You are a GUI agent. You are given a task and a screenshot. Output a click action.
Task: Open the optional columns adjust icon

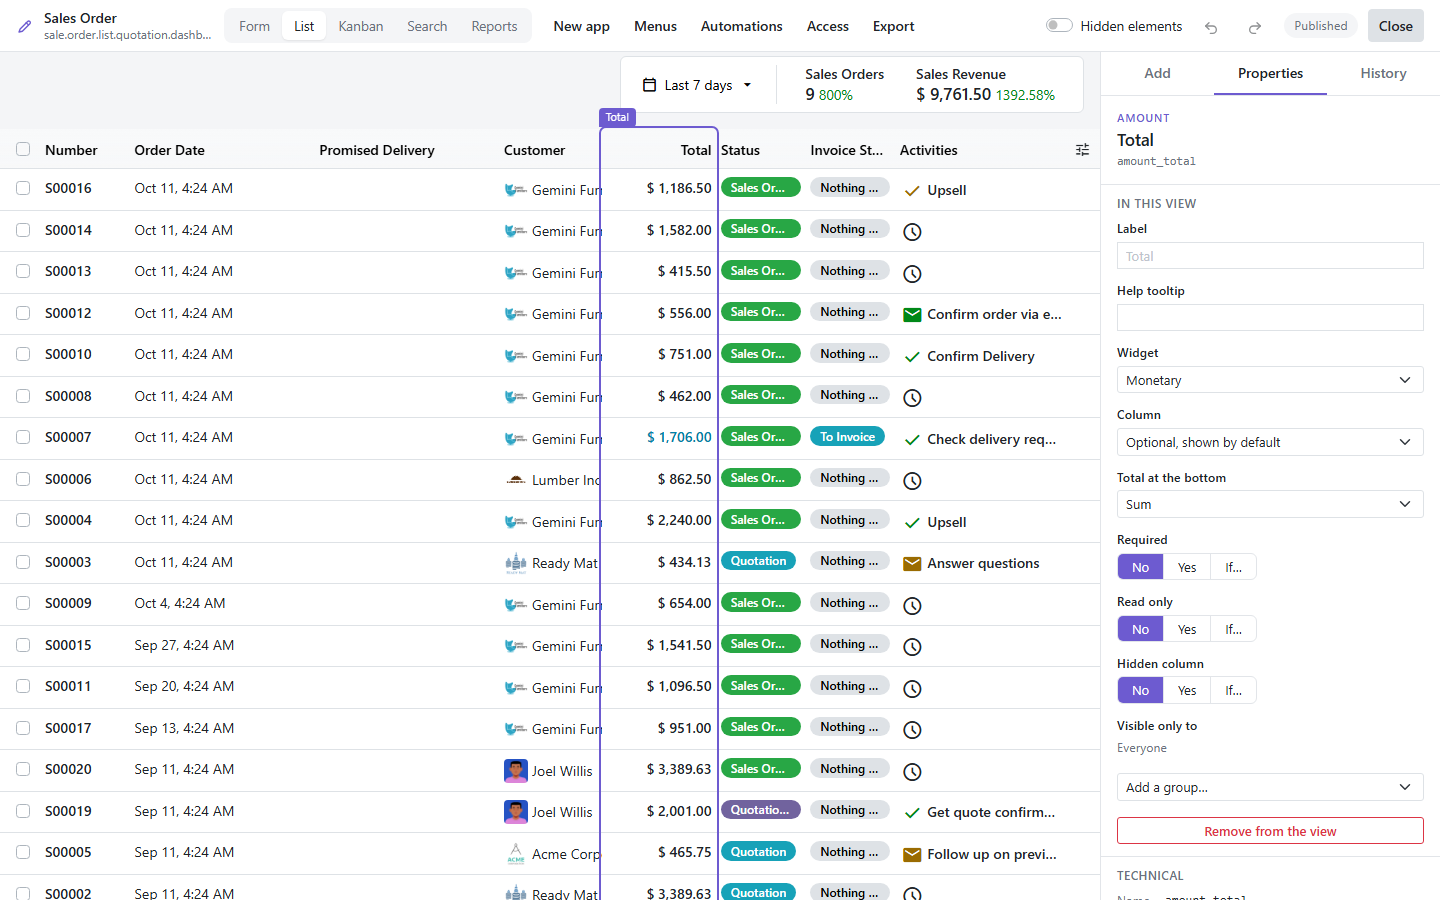click(x=1082, y=150)
